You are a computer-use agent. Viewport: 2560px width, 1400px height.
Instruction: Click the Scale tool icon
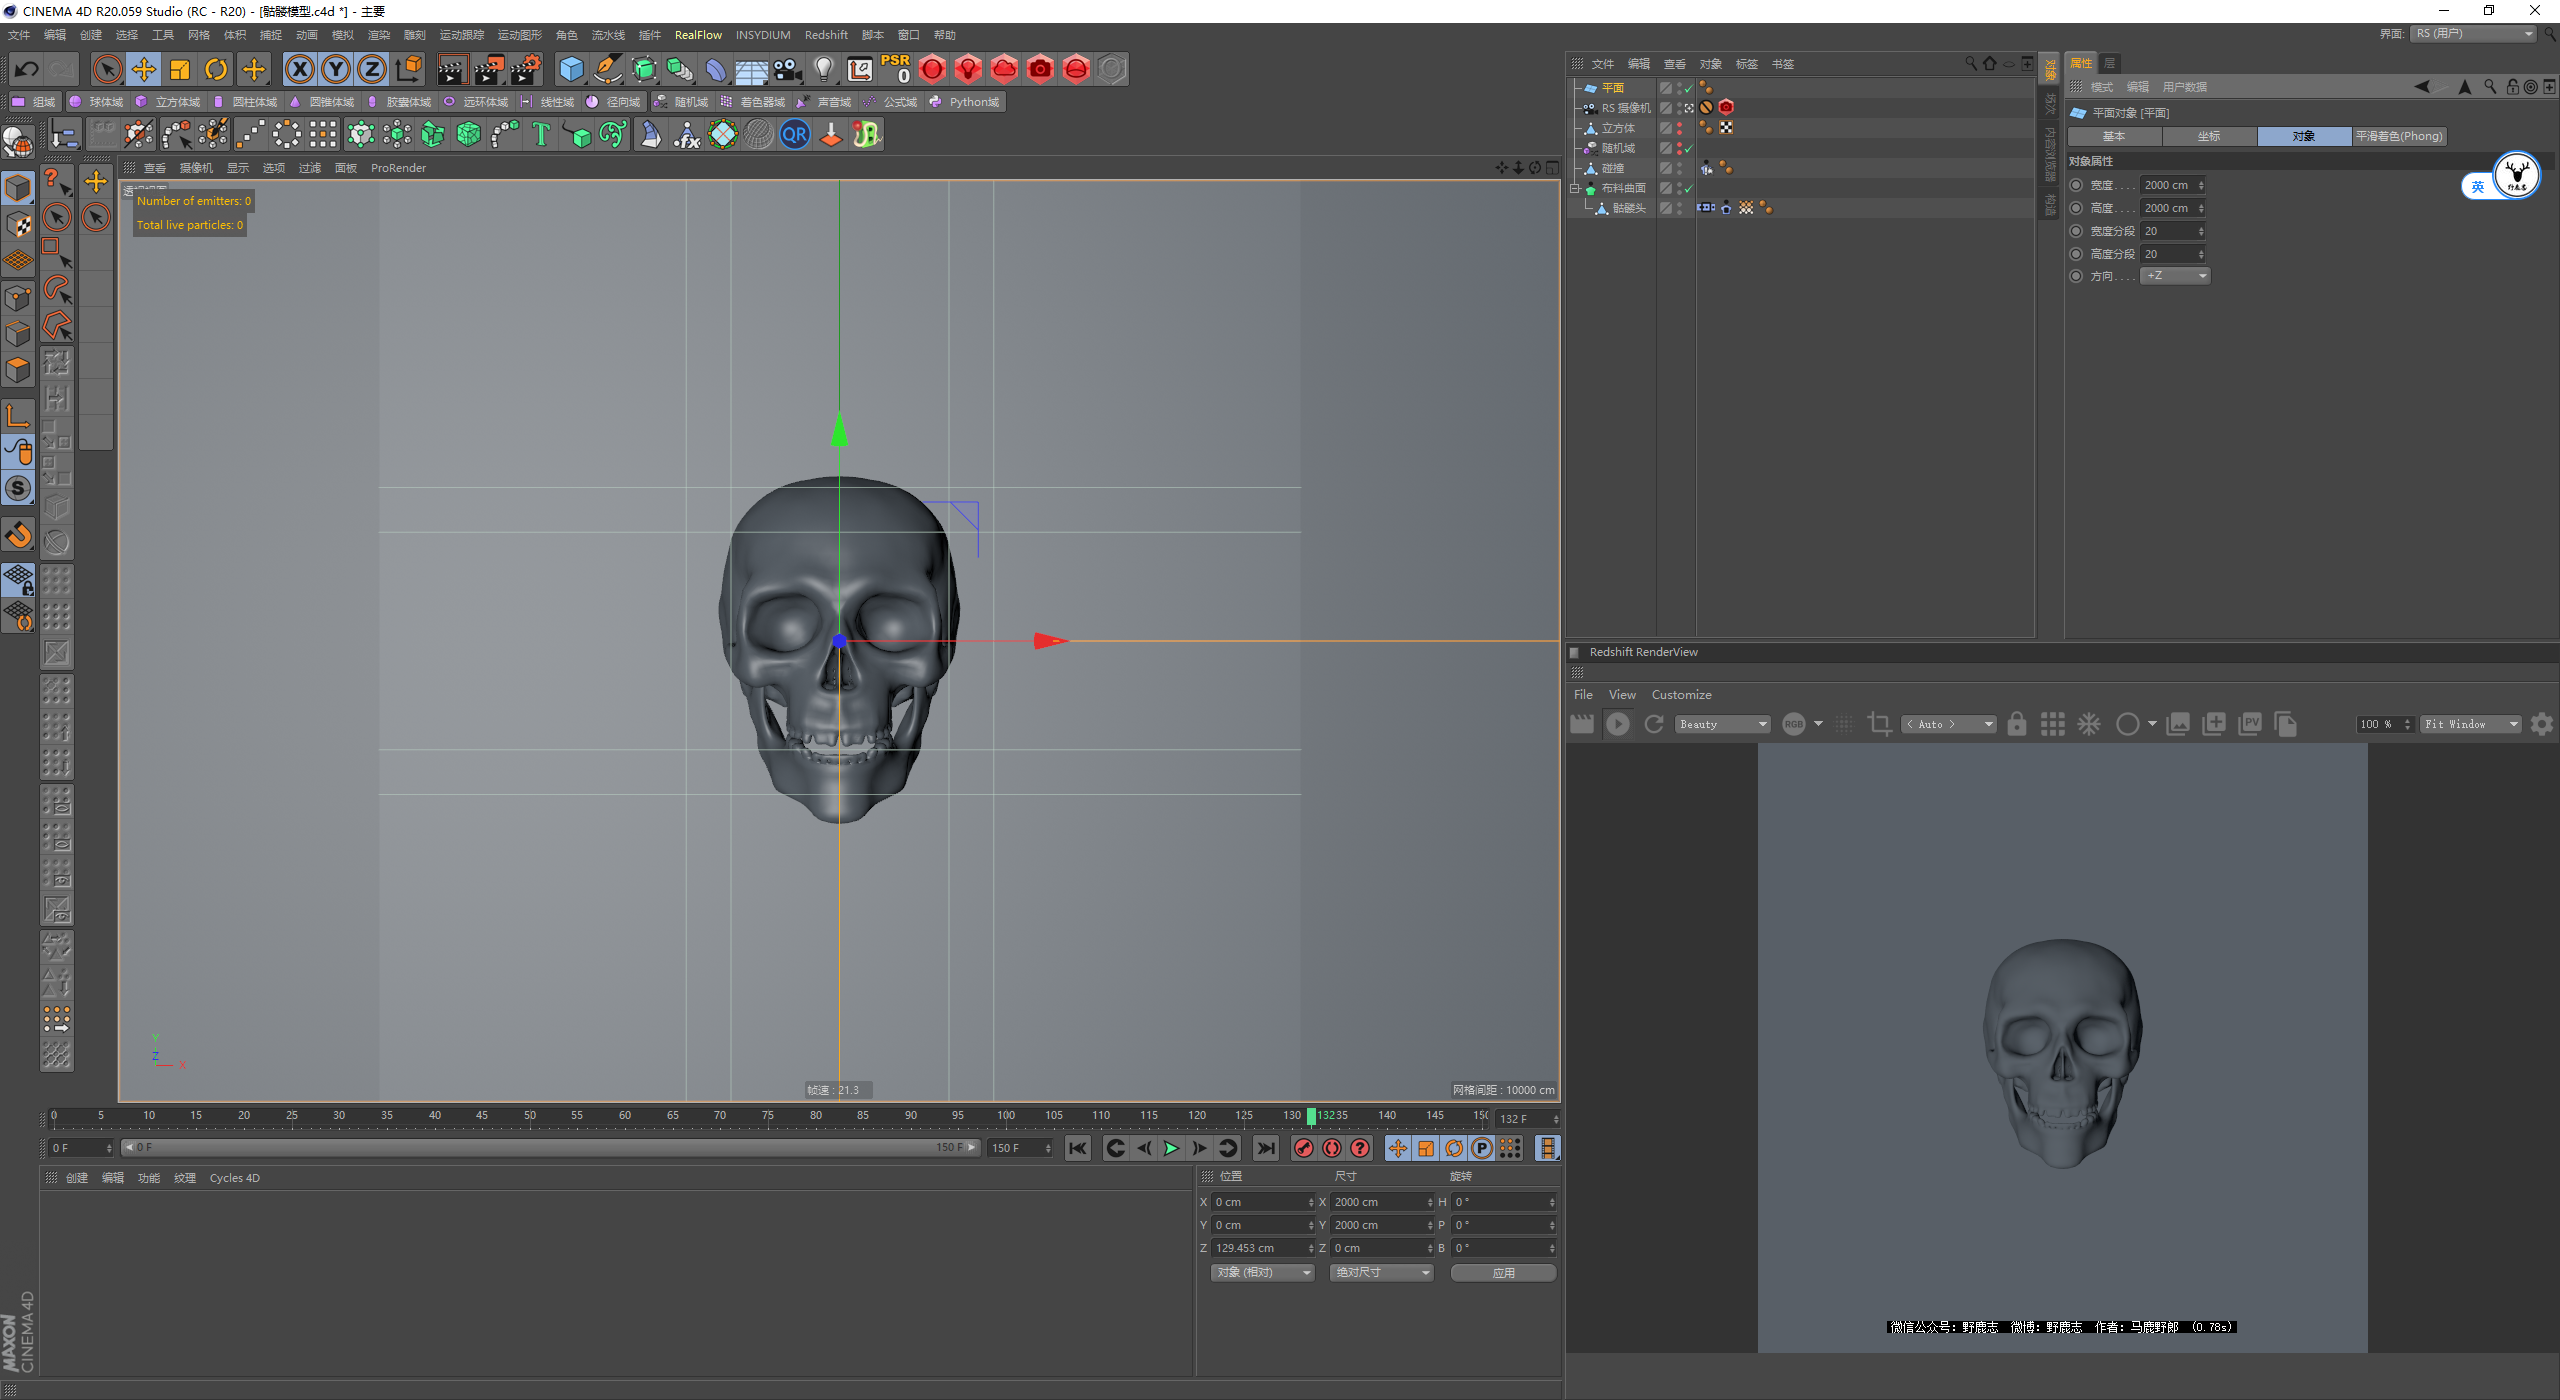180,69
